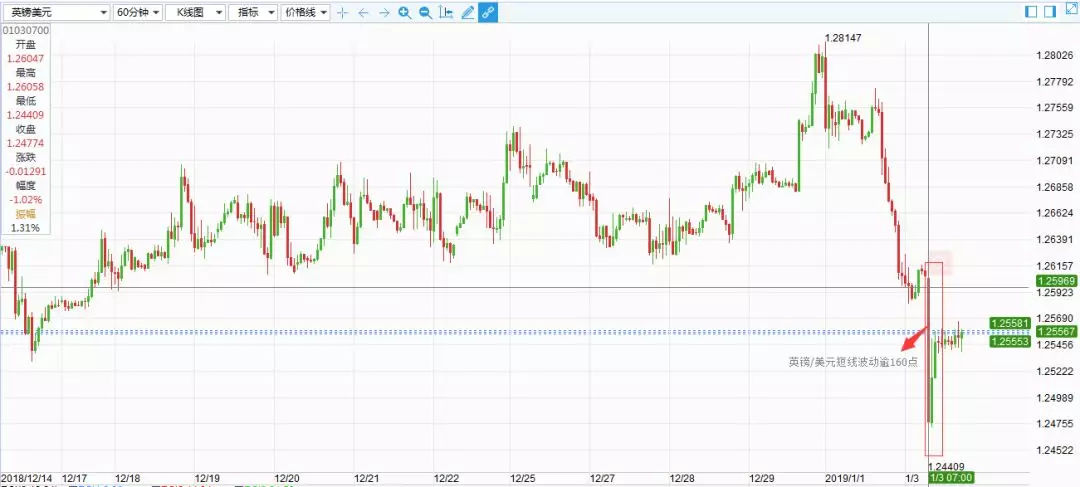
Task: Click the 最高 value 1.26058
Action: point(25,87)
